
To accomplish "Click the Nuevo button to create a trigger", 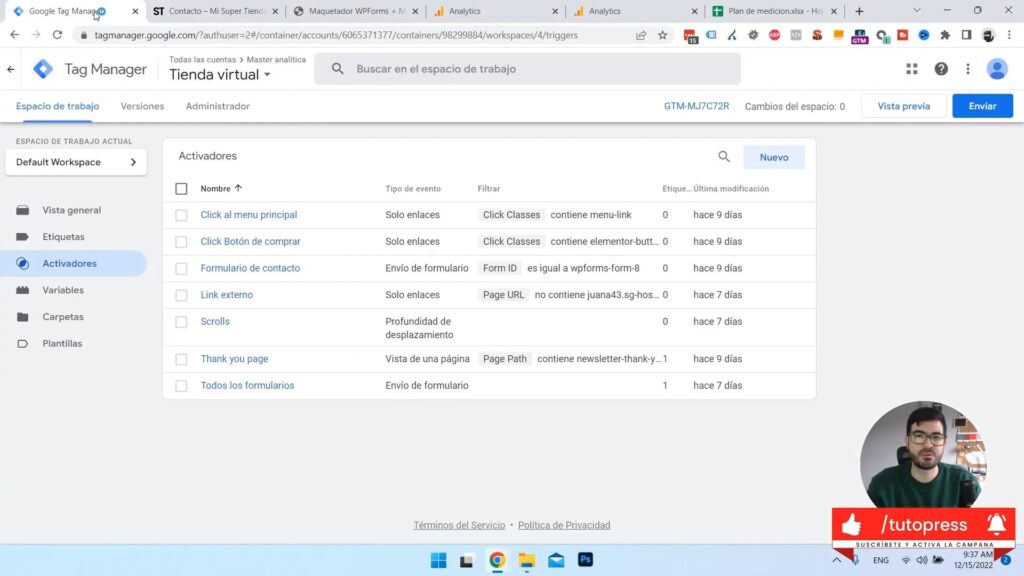I will [x=774, y=157].
